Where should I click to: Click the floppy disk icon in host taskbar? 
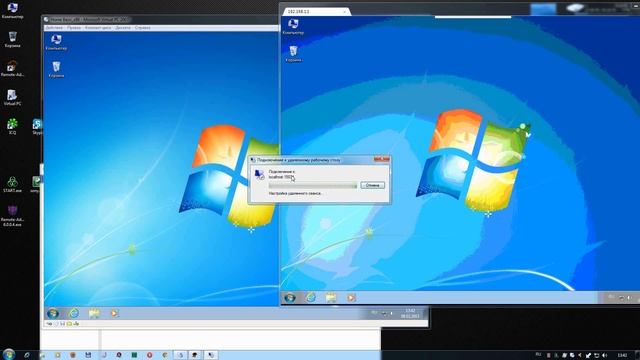coord(88,355)
